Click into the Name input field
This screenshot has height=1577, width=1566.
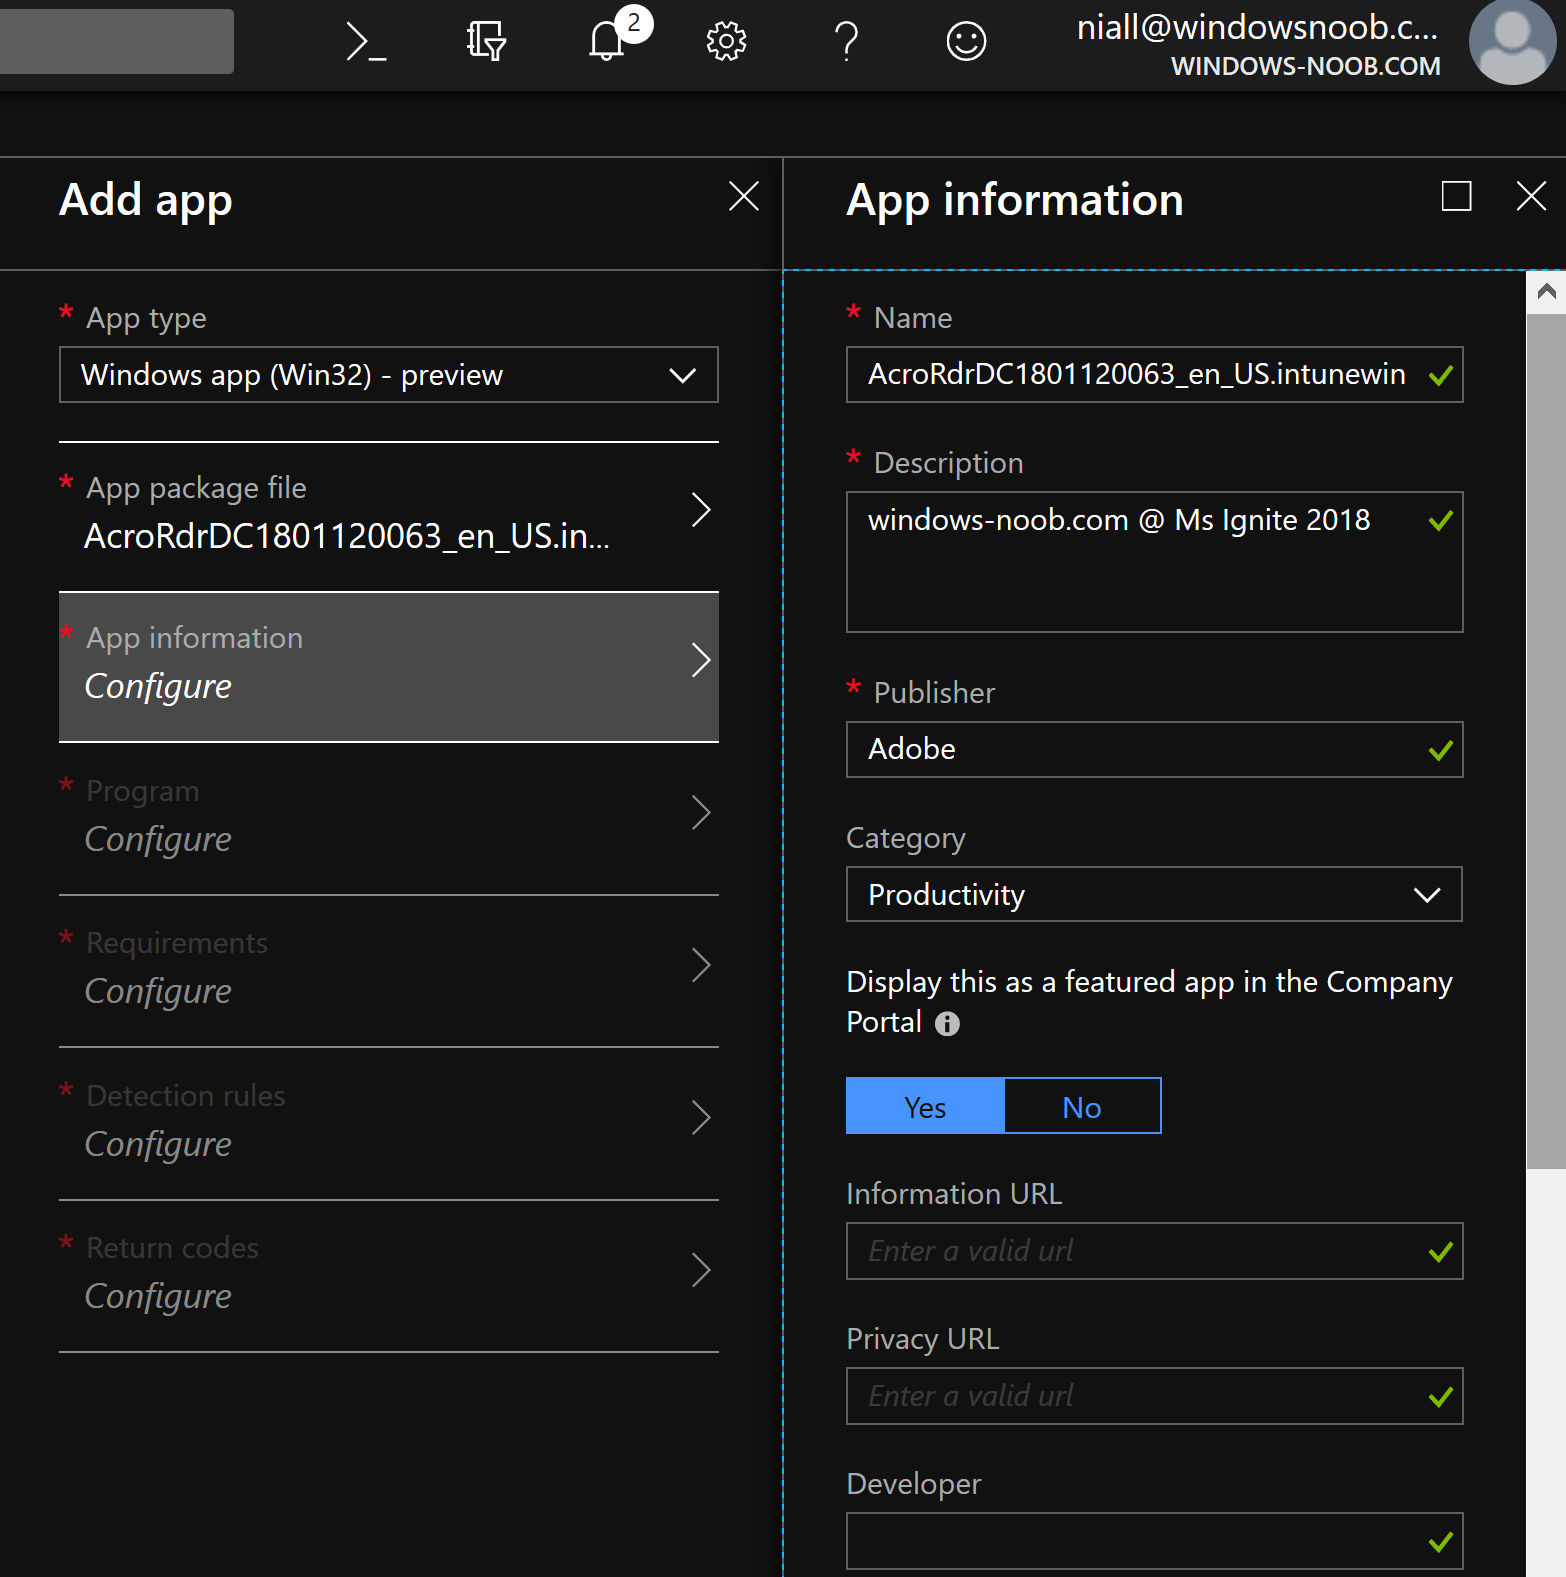tap(1154, 375)
